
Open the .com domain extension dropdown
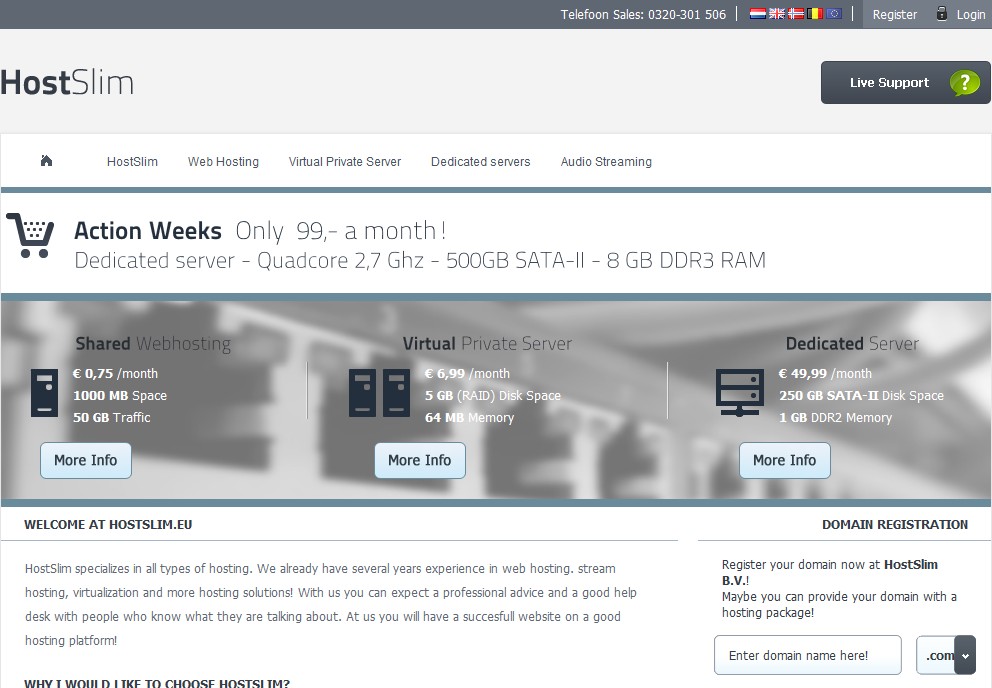click(x=946, y=655)
